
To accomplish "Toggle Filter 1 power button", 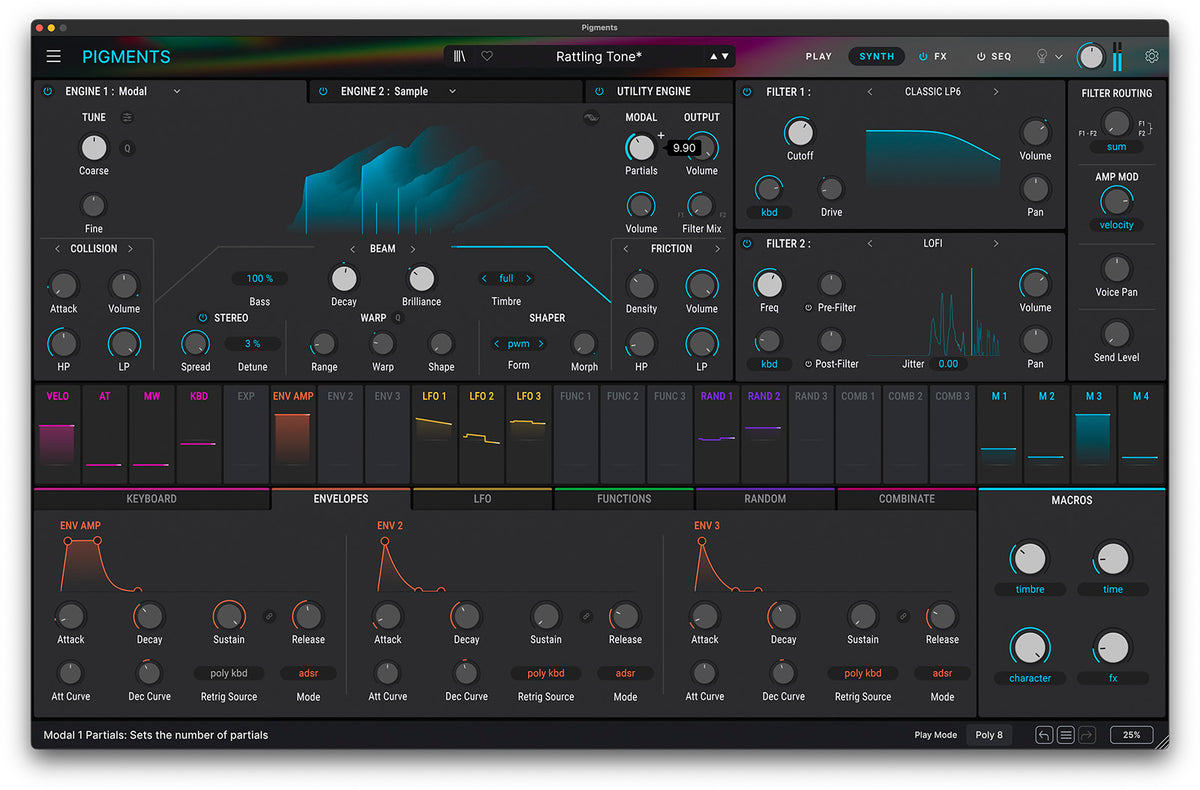I will click(747, 92).
